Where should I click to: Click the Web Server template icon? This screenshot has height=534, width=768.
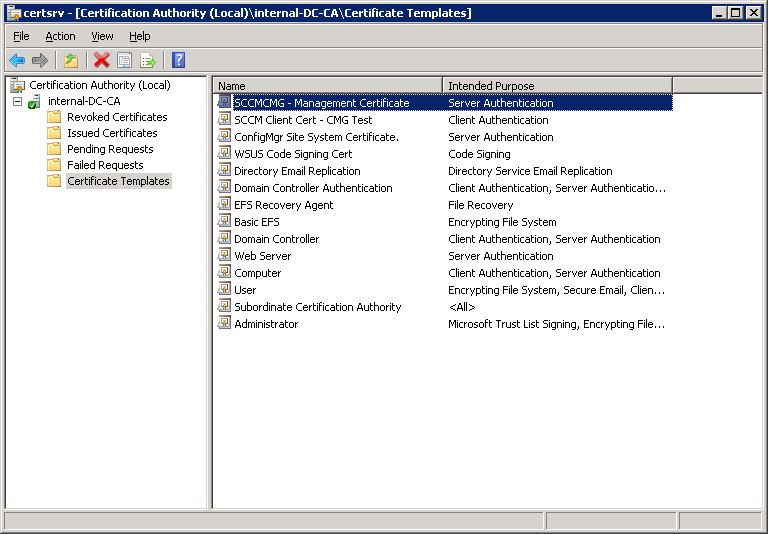coord(224,255)
